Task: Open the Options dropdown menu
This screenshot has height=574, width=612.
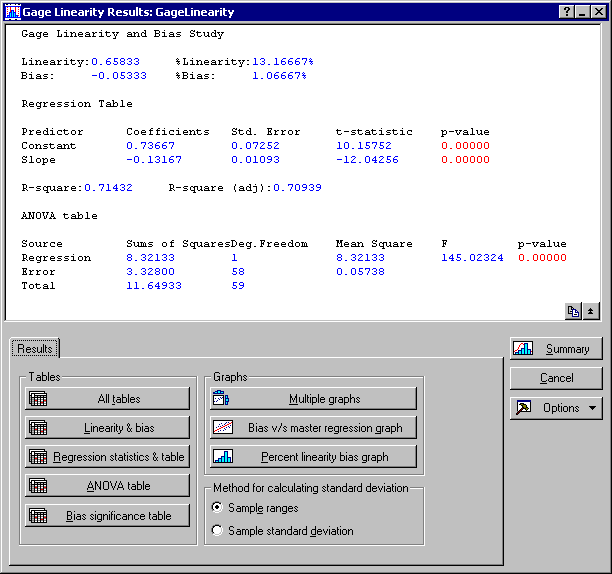Action: (556, 408)
